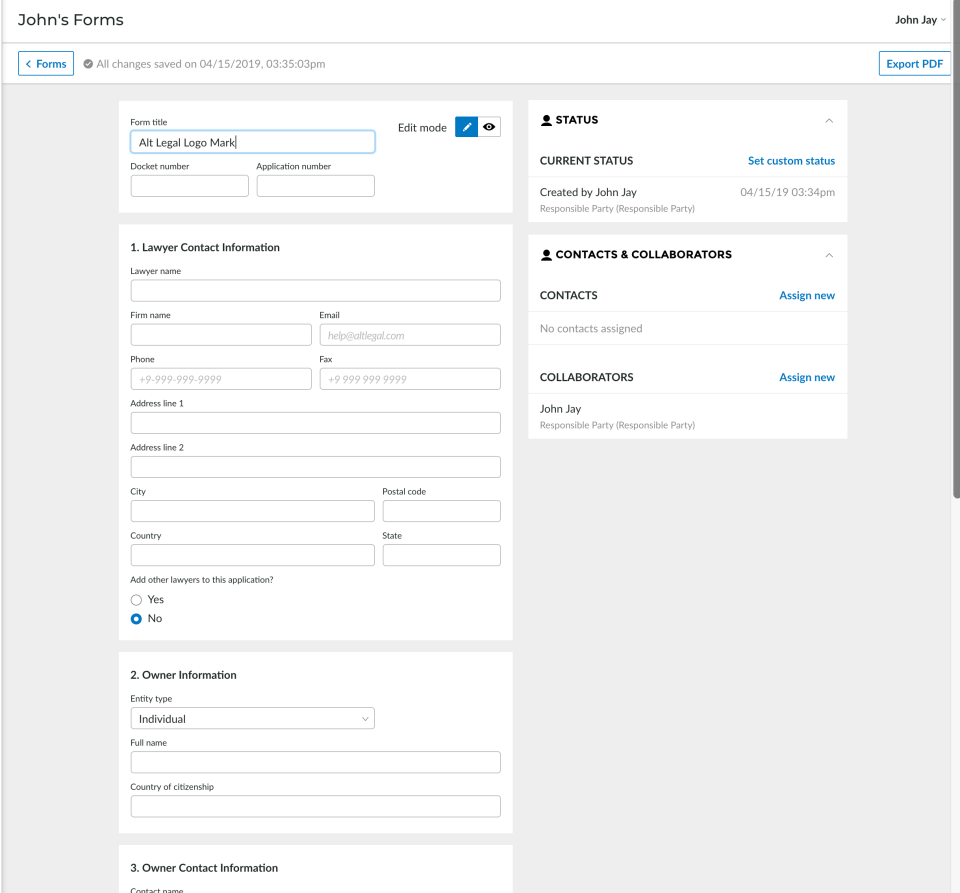Focus the Docket number field
The width and height of the screenshot is (960, 893).
[189, 186]
